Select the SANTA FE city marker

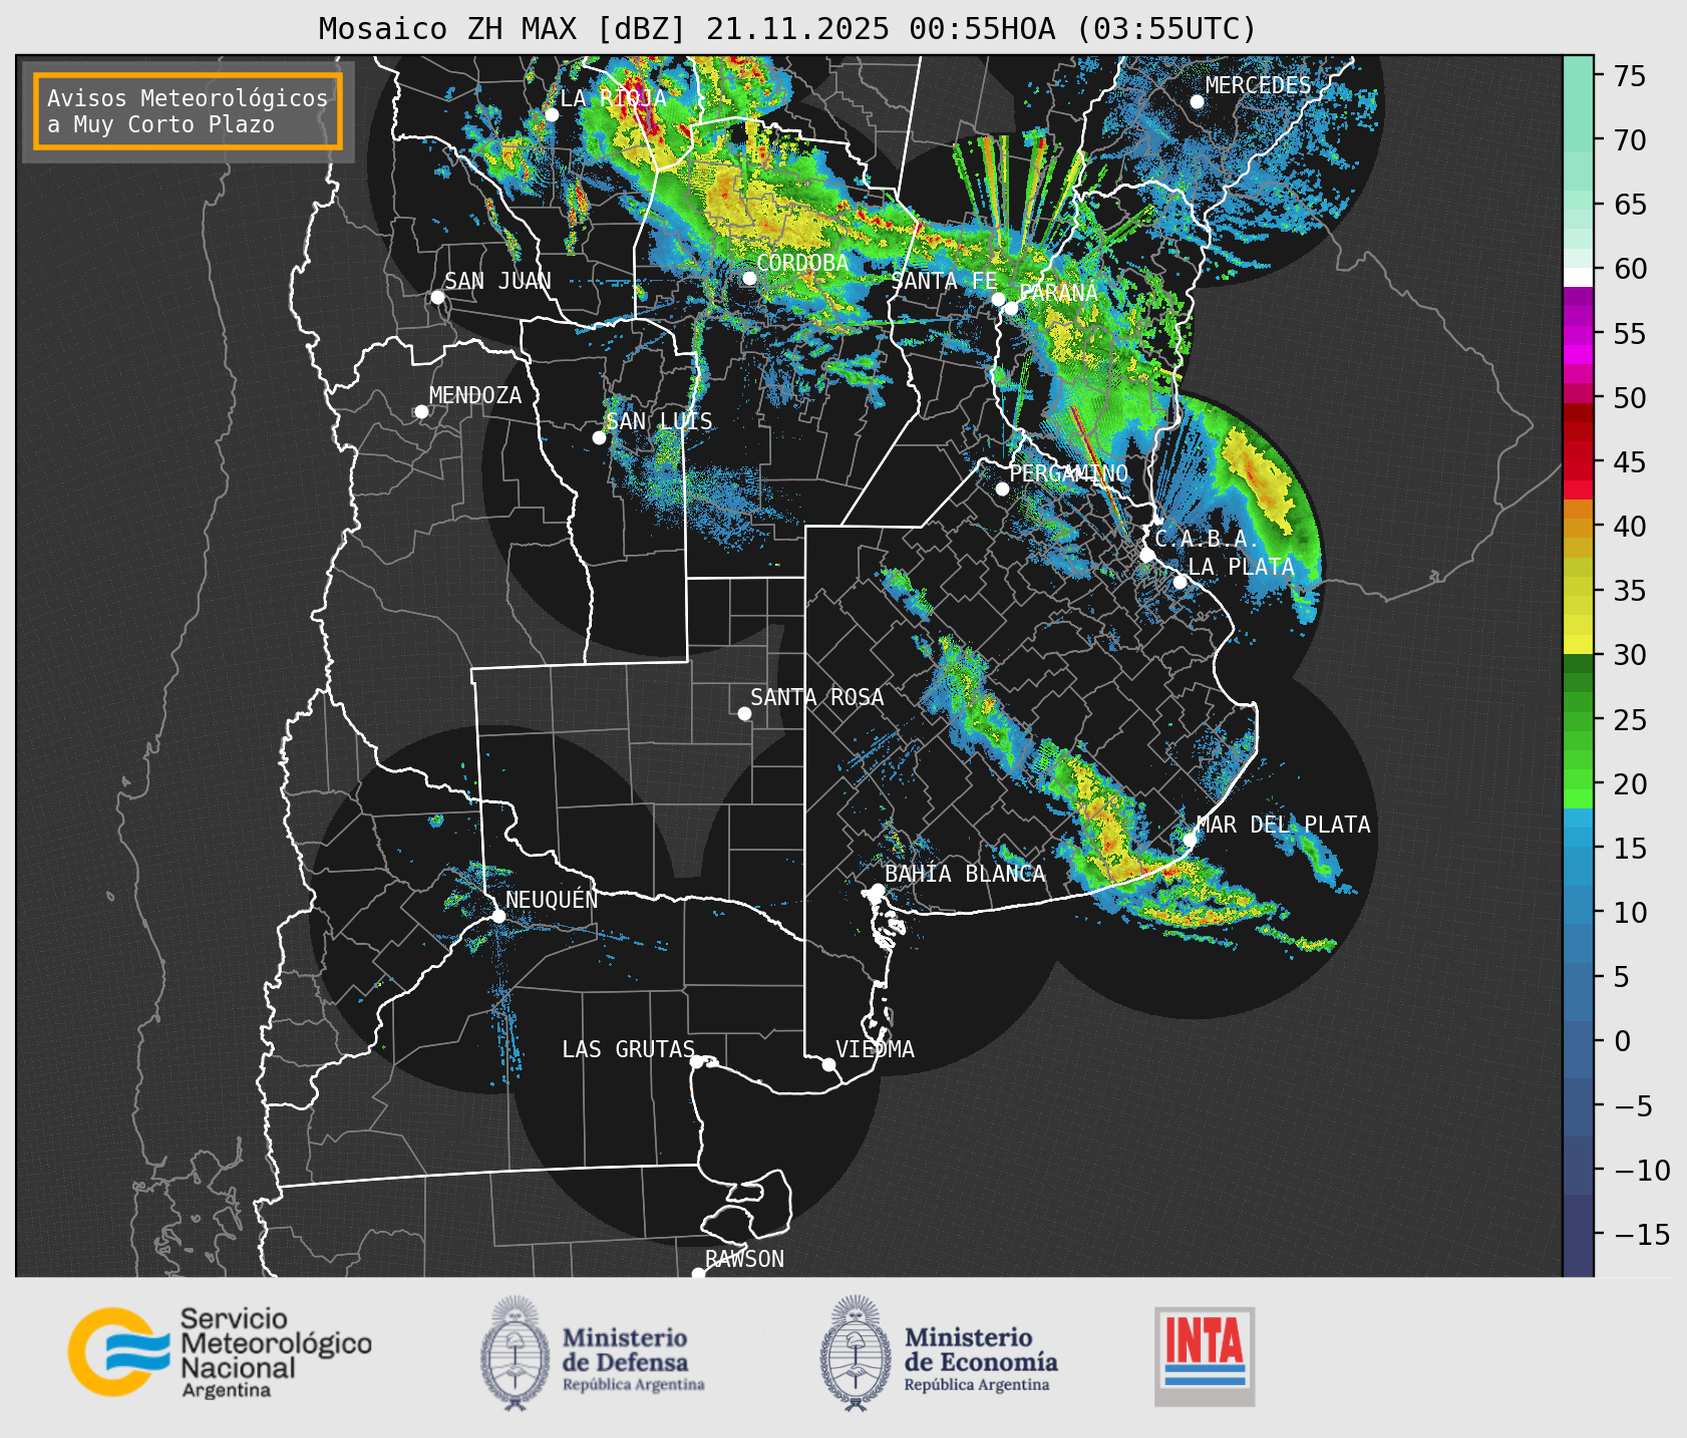click(x=998, y=299)
